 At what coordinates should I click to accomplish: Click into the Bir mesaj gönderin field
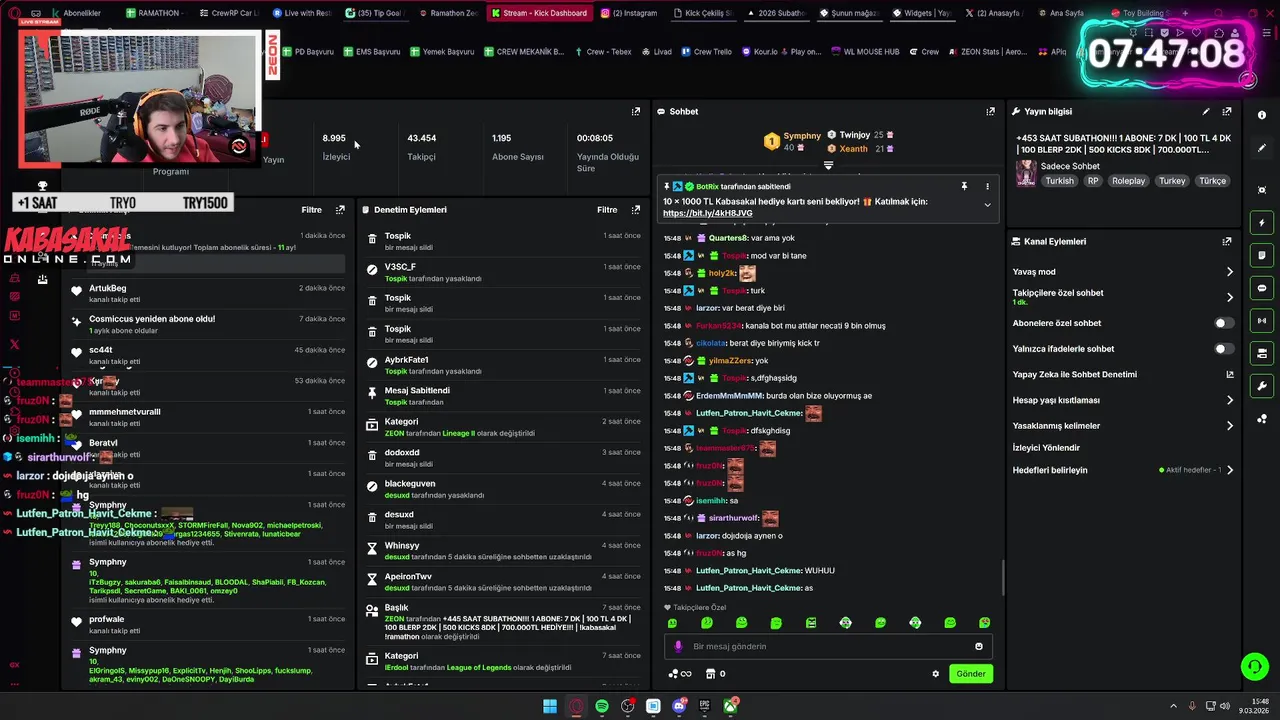(x=828, y=646)
